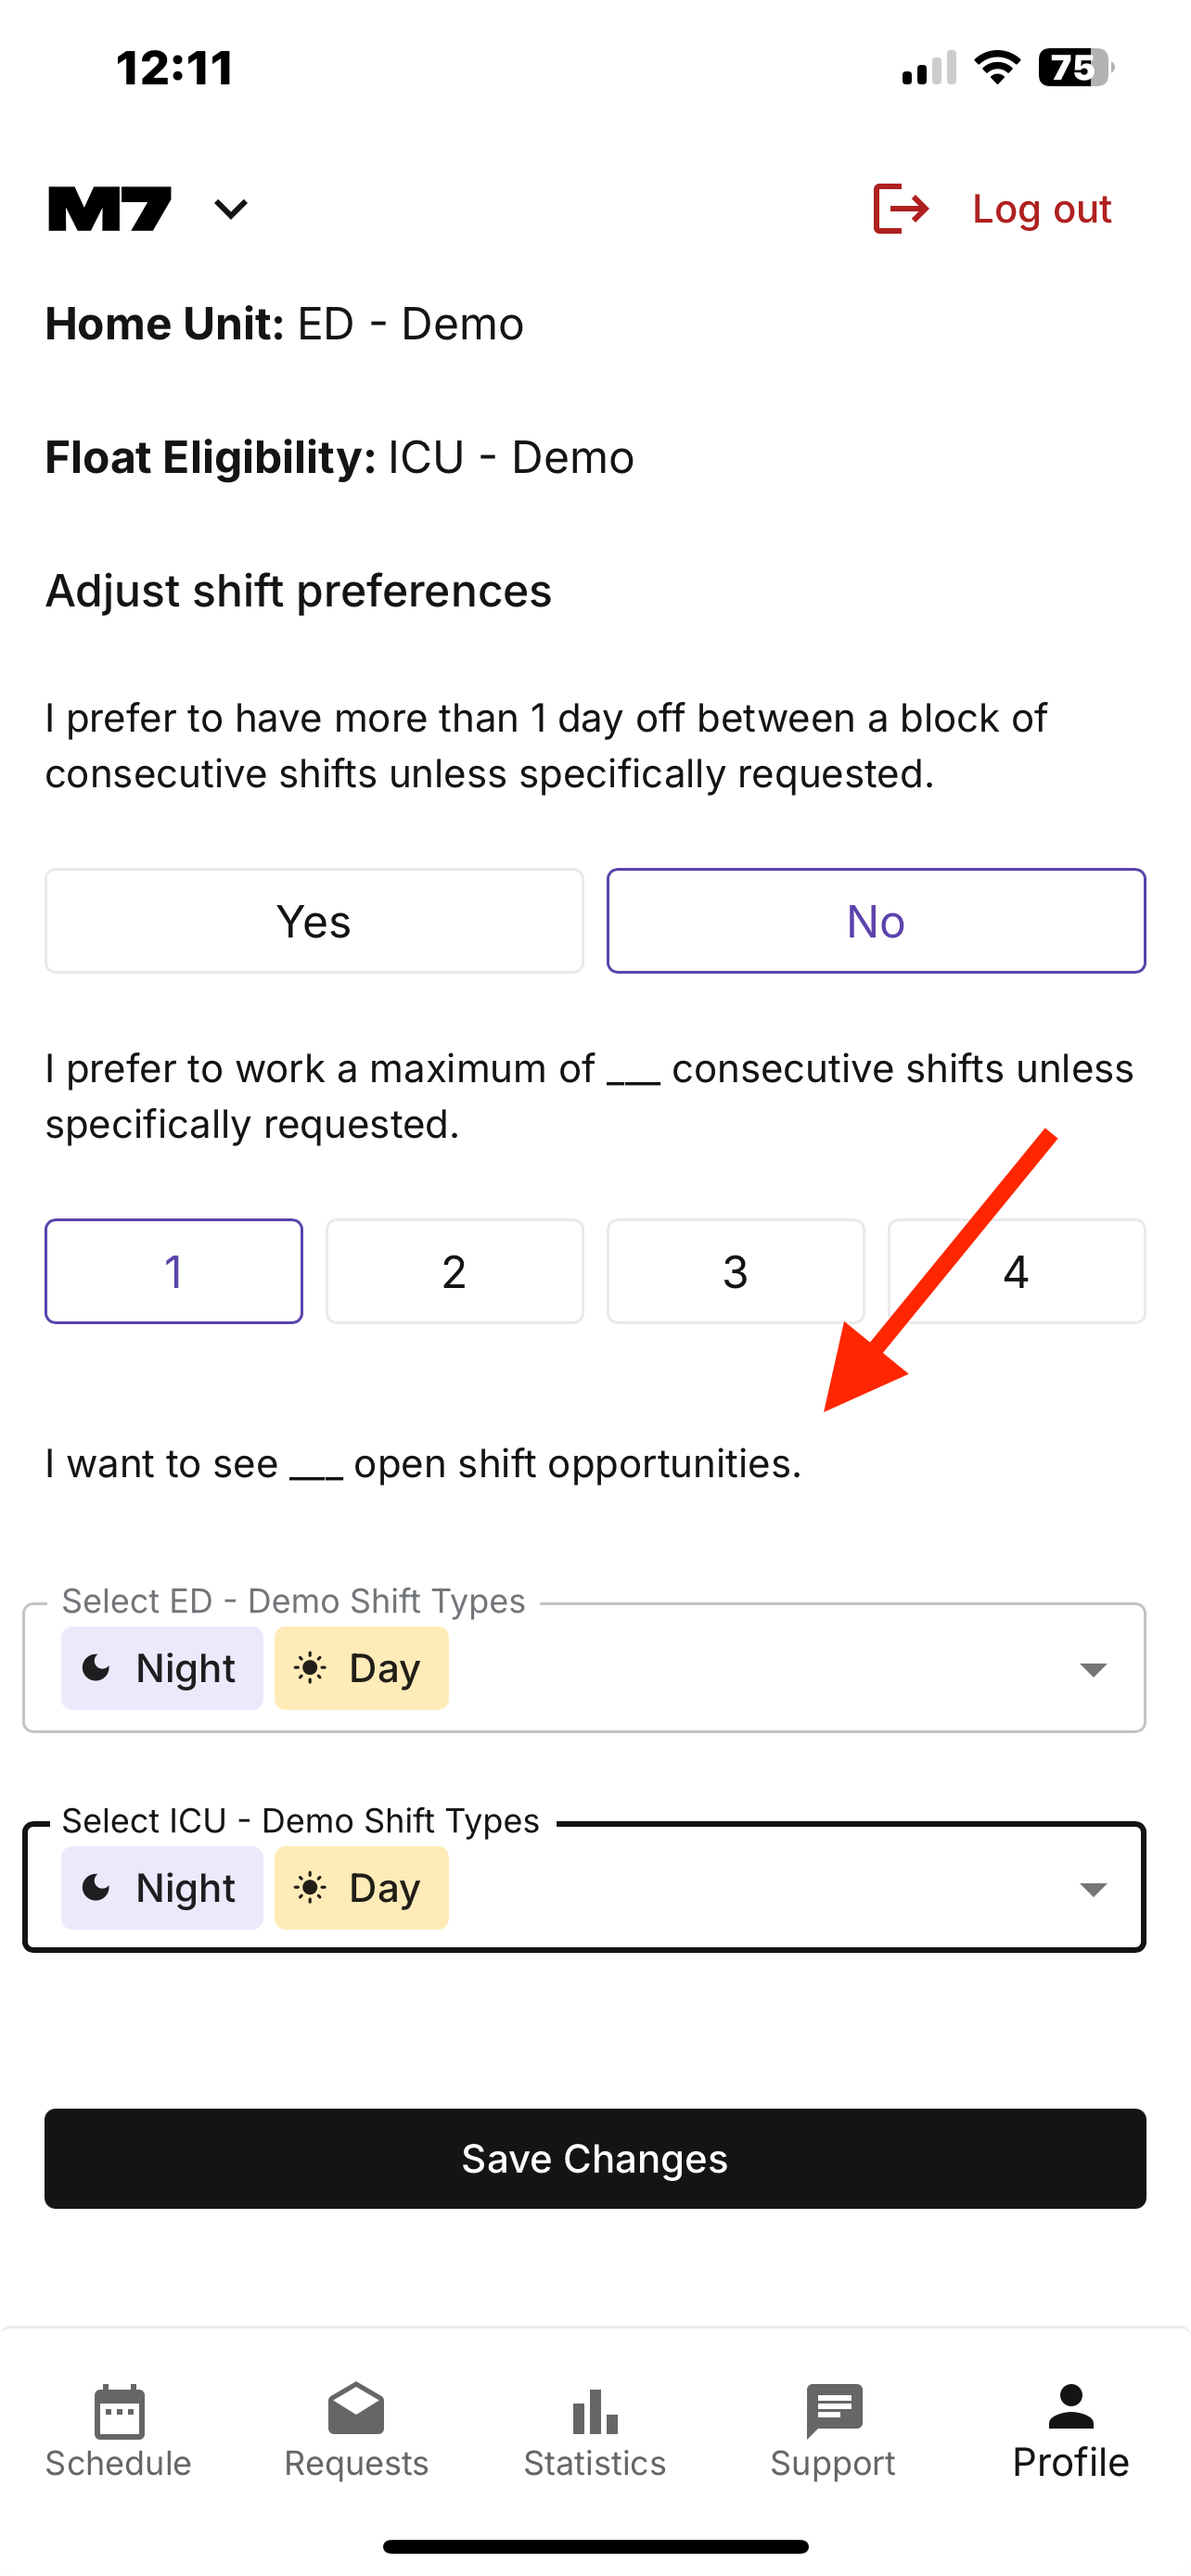
Task: Tap the Day chip in ICU - Demo shift types
Action: [361, 1888]
